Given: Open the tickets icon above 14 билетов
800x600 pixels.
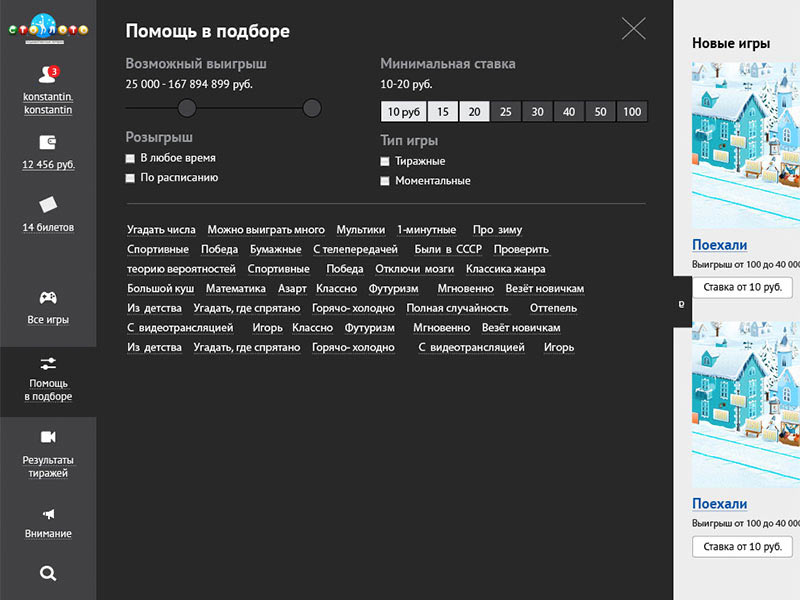Looking at the screenshot, I should click(48, 205).
